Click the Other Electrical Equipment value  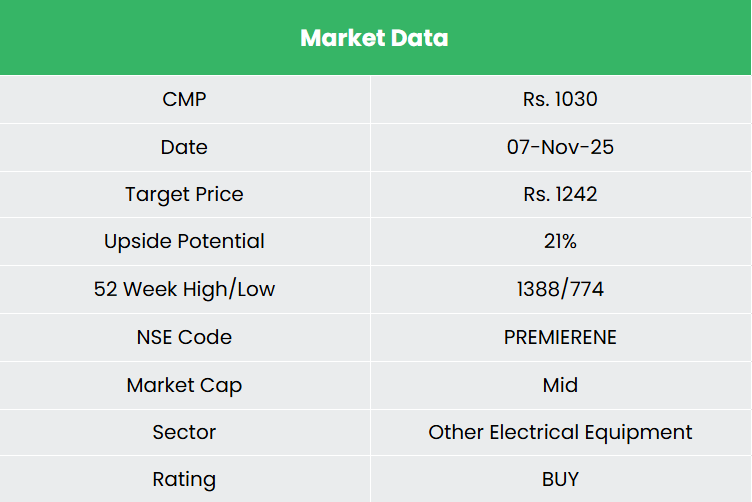[560, 432]
